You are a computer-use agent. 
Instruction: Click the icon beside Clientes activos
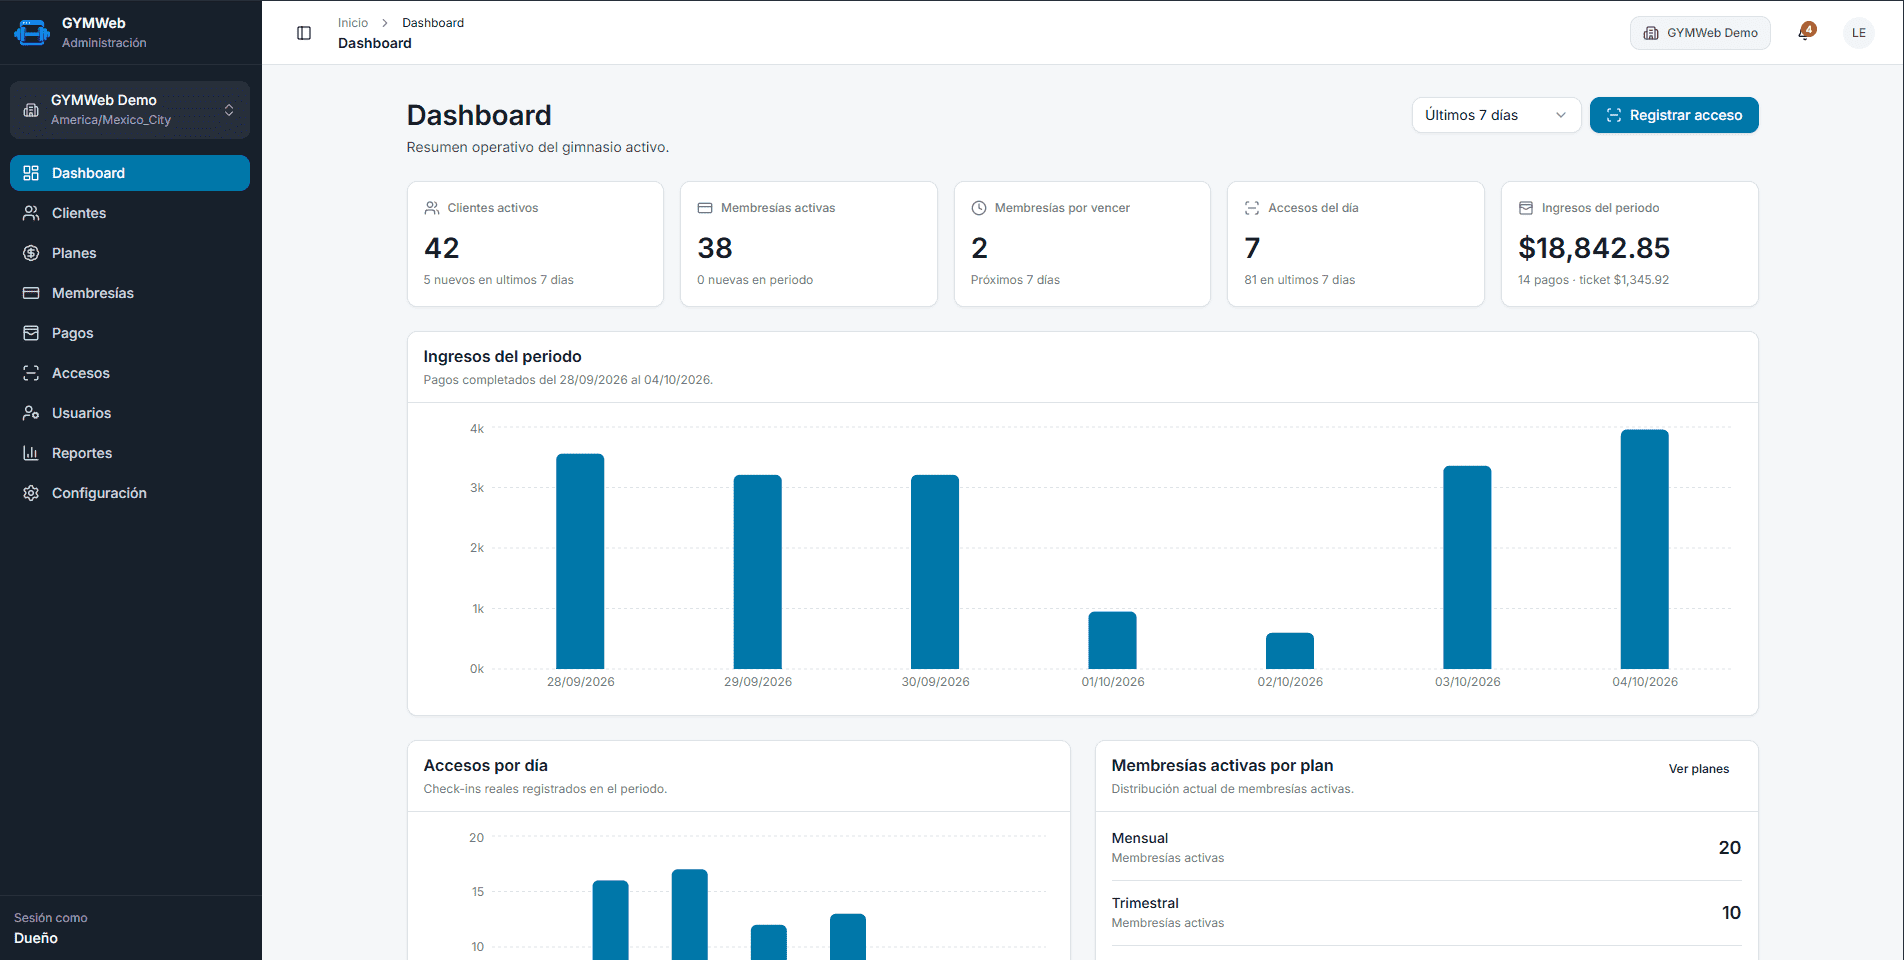(x=432, y=208)
